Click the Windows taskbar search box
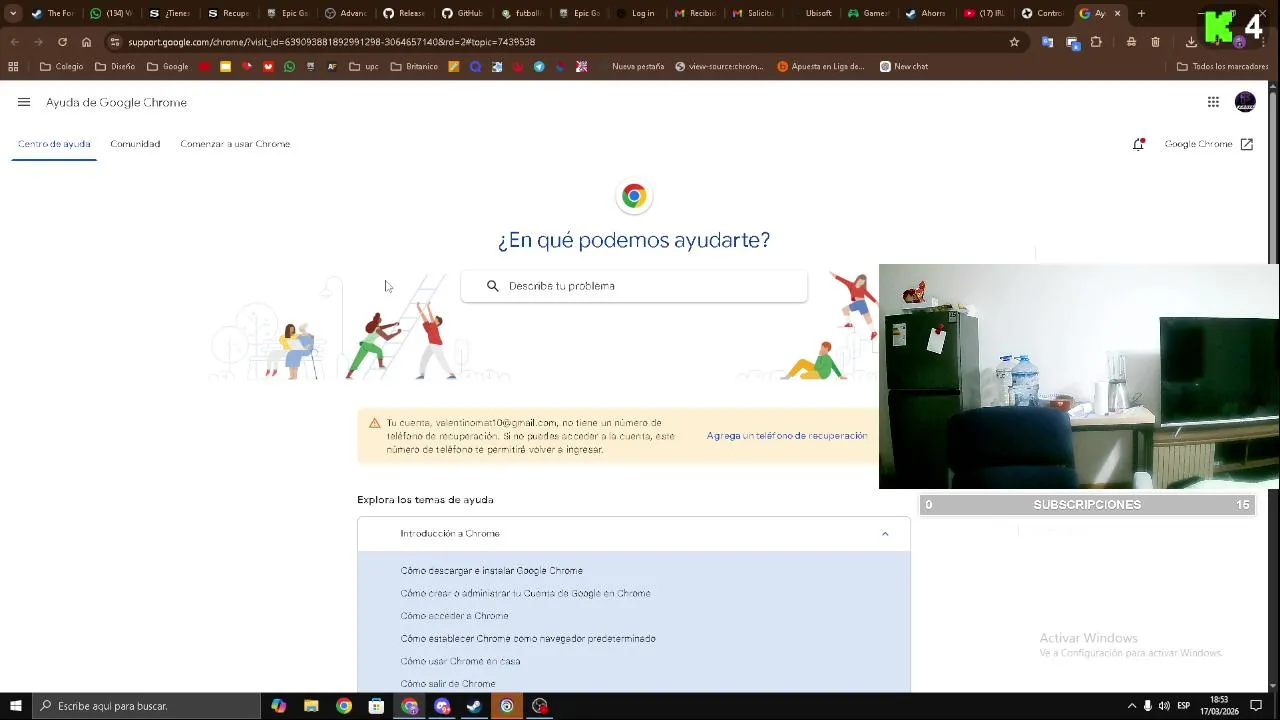The height and width of the screenshot is (720, 1280). coord(146,706)
